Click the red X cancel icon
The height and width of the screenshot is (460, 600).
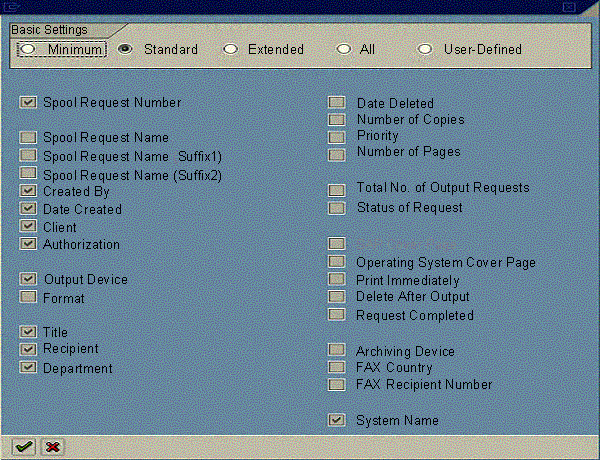(x=52, y=446)
